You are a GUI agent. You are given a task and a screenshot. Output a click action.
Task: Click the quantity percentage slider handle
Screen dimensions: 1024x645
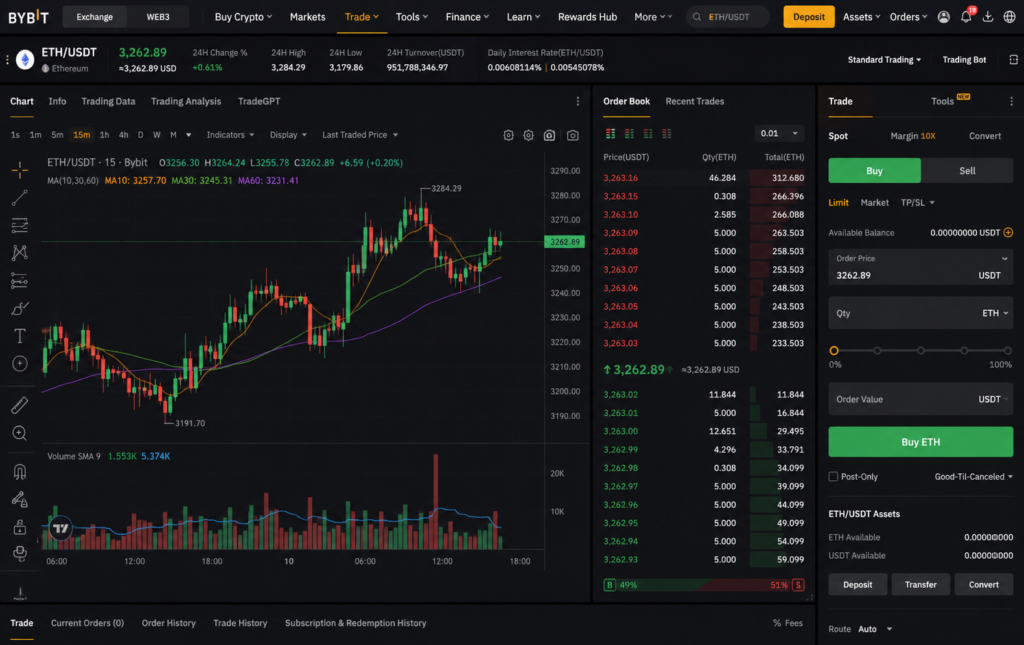point(834,351)
